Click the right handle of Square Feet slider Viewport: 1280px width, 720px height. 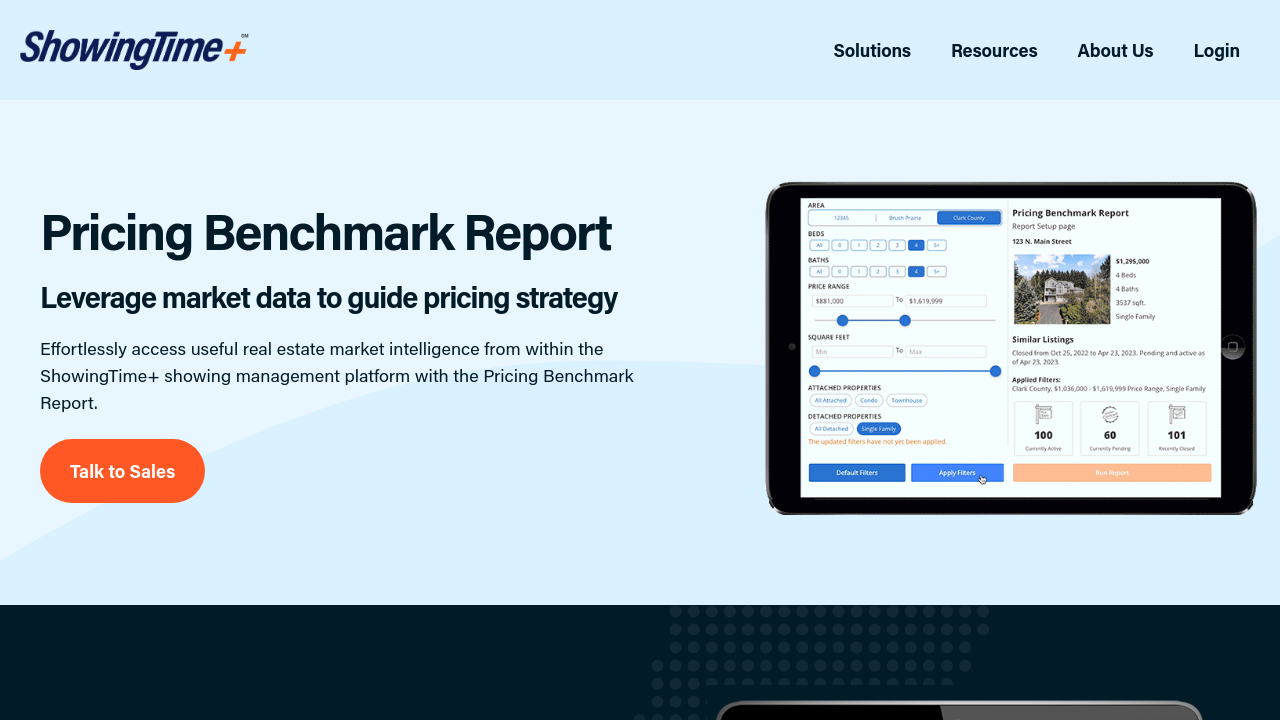[x=995, y=371]
